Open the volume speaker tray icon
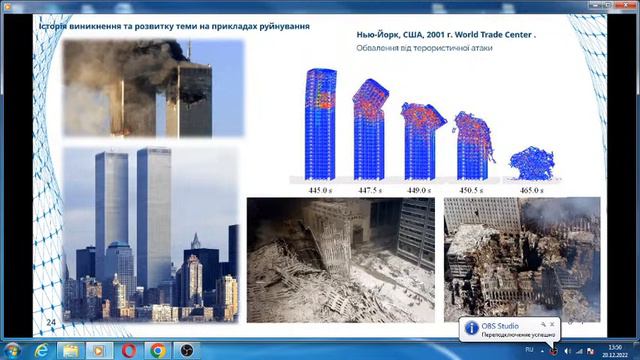The height and width of the screenshot is (360, 640). [567, 351]
